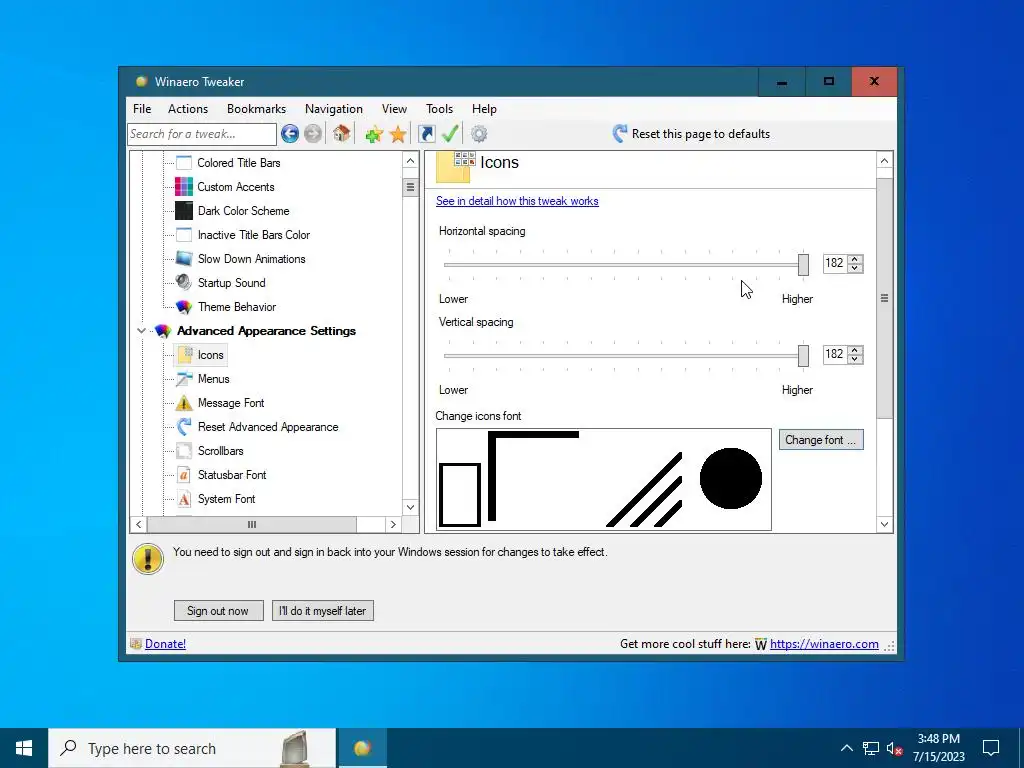Click the green checkmark toolbar icon
The width and height of the screenshot is (1024, 768).
tap(450, 134)
